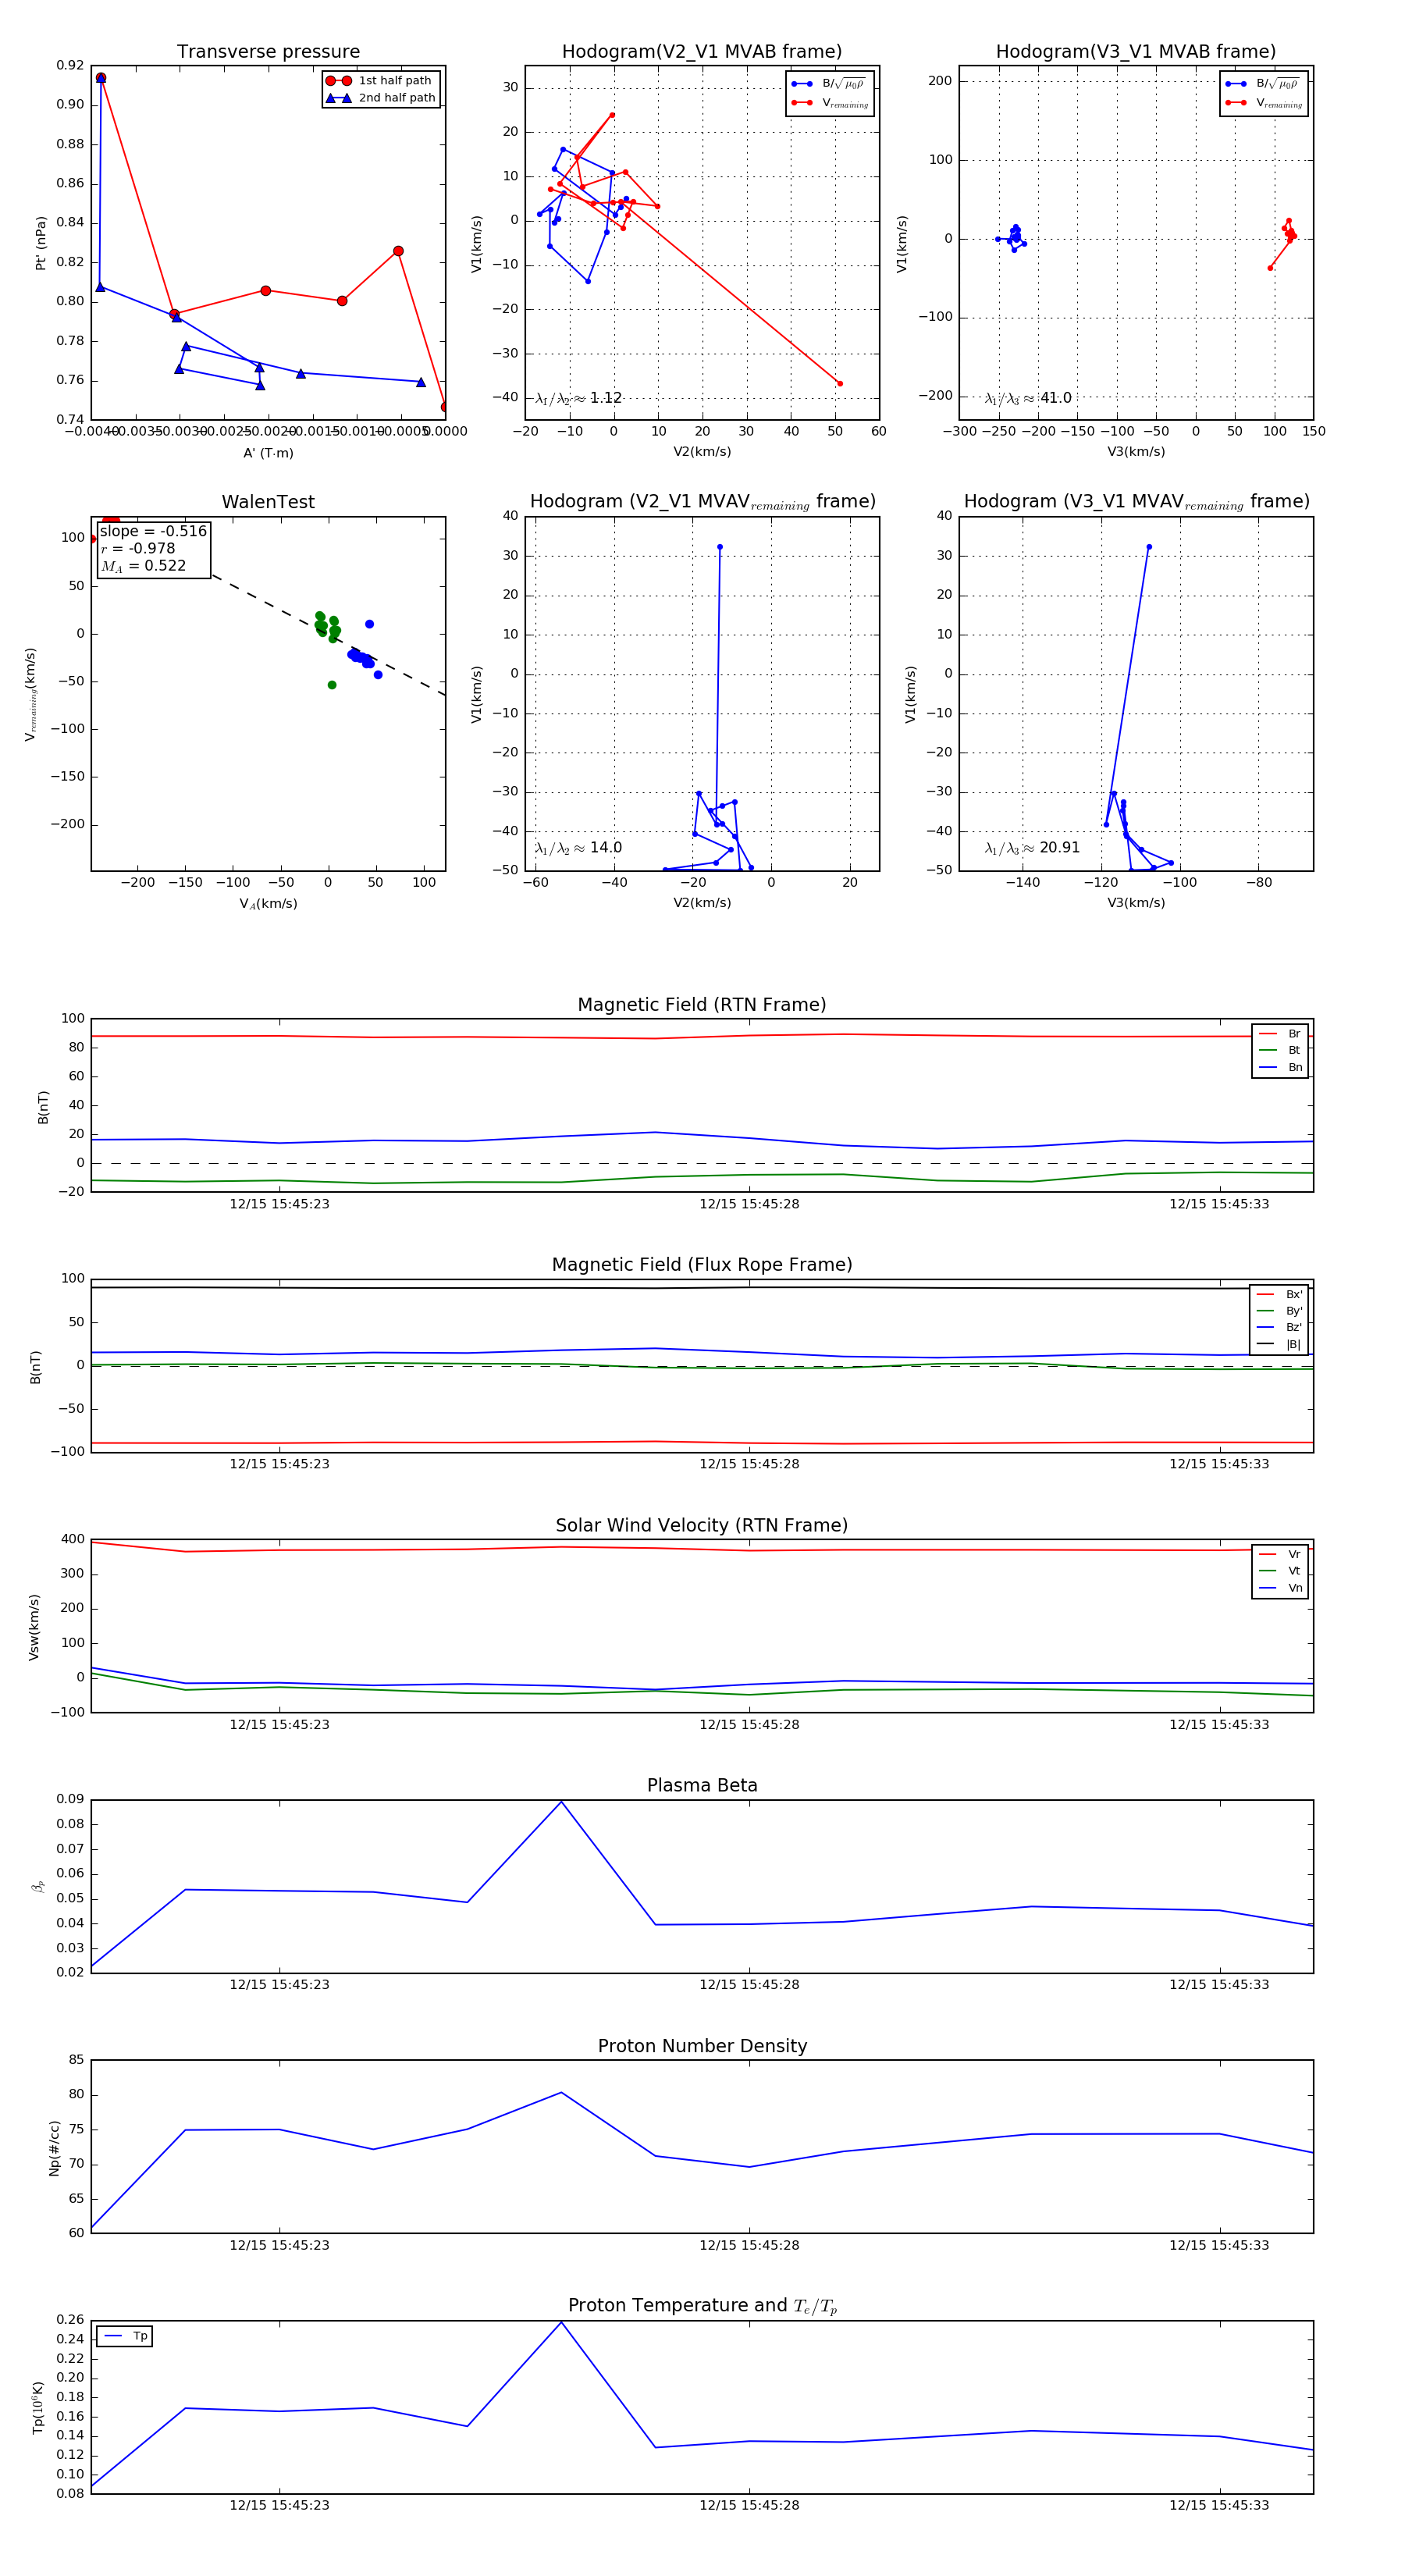Click the peak of the Proton Temperature curve
1405x2576 pixels.
[561, 2322]
